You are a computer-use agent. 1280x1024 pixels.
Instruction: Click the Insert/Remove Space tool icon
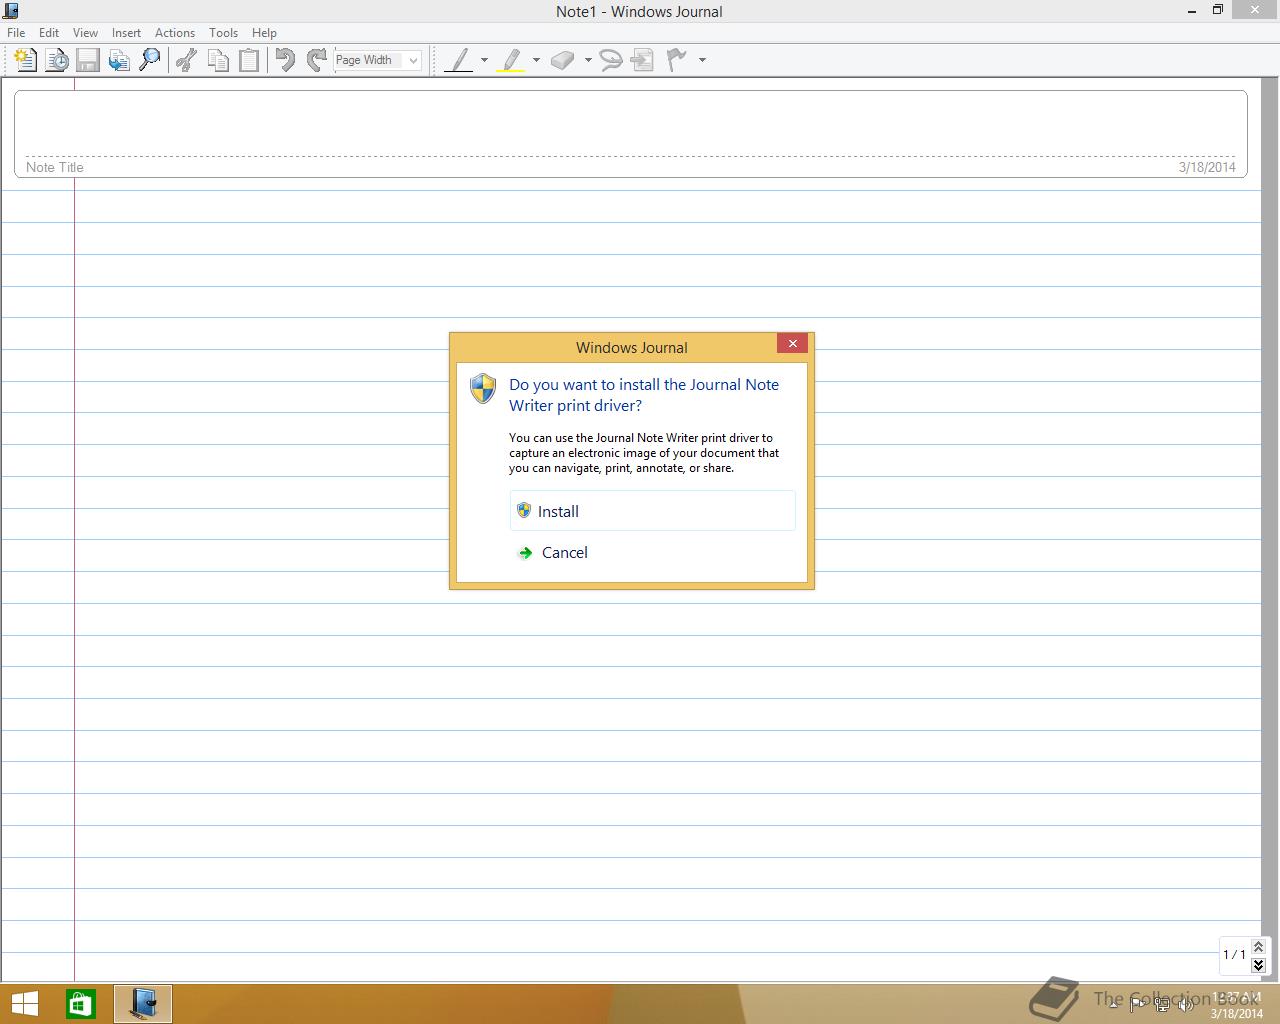point(643,60)
